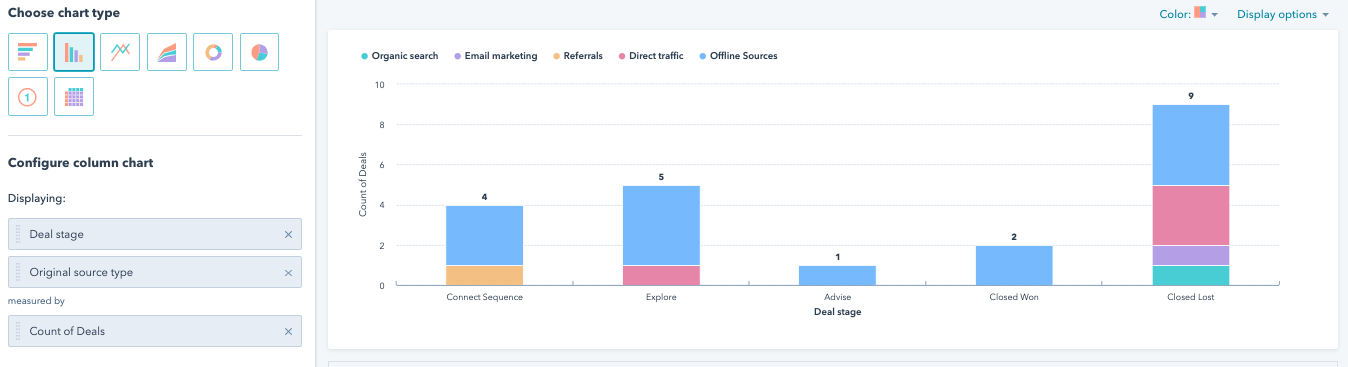This screenshot has width=1348, height=367.
Task: Click the total label 5 above Explore
Action: (661, 177)
